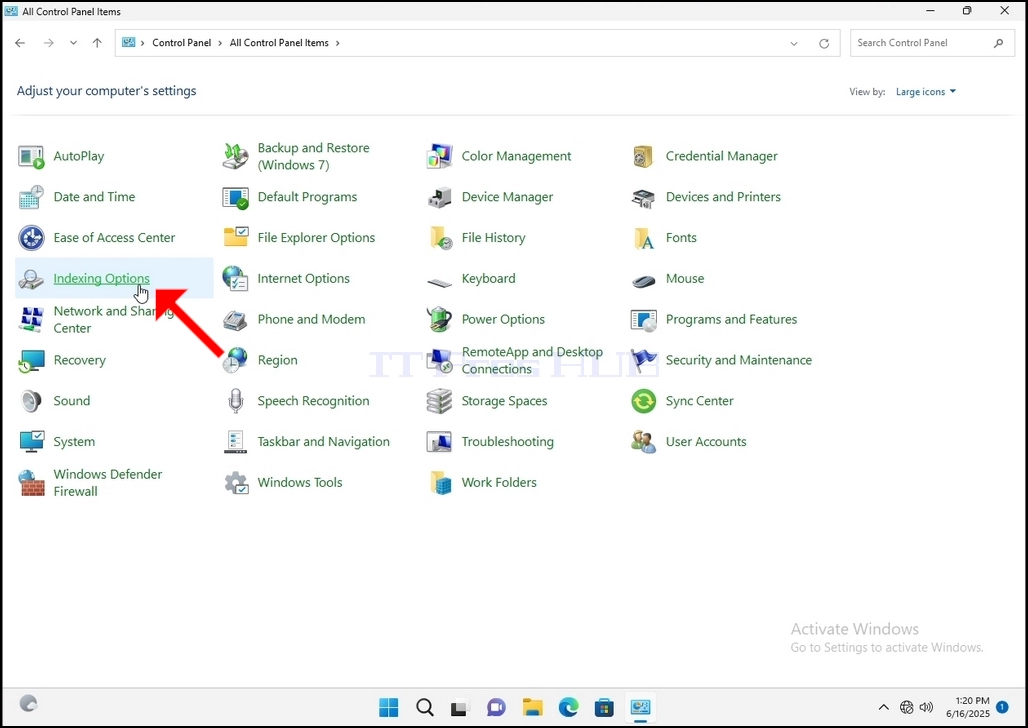
Task: Open the Fonts folder icon
Action: click(x=643, y=238)
